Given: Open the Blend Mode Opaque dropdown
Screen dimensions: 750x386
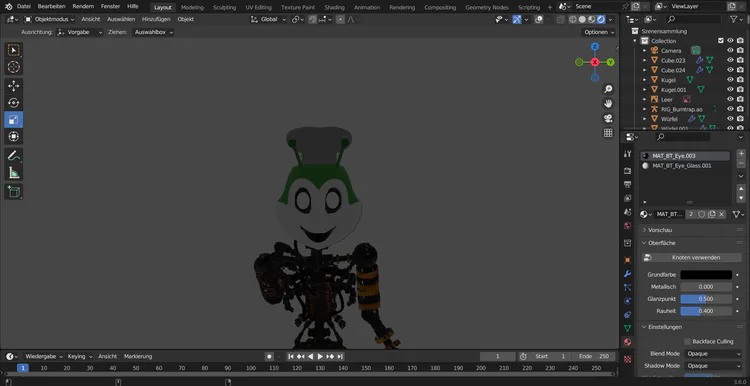Looking at the screenshot, I should click(713, 354).
